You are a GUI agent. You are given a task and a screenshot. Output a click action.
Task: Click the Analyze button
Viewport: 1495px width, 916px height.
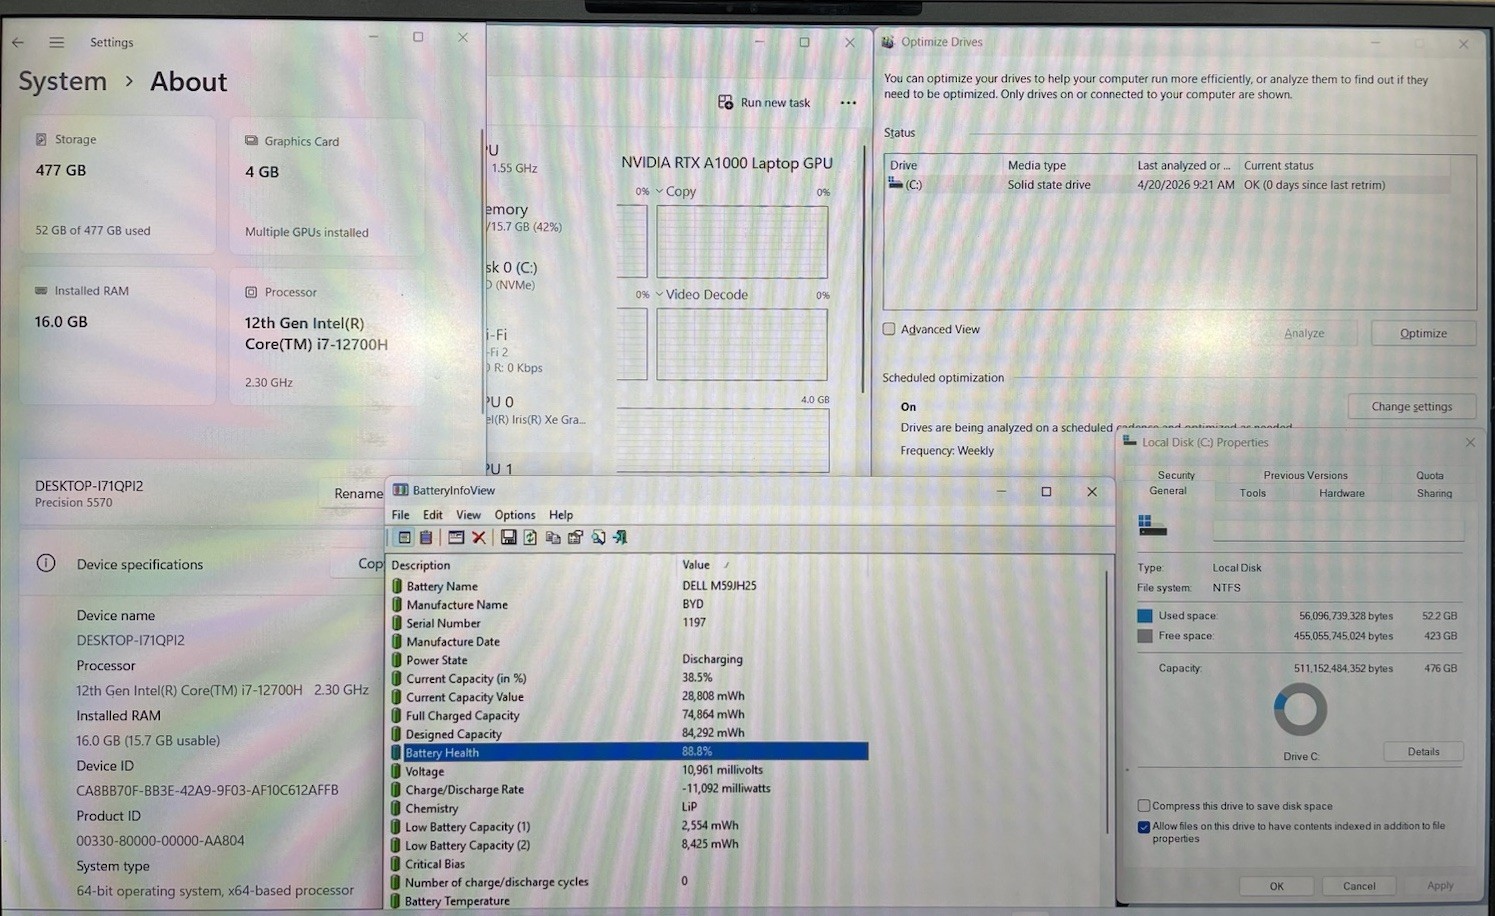pyautogui.click(x=1304, y=333)
